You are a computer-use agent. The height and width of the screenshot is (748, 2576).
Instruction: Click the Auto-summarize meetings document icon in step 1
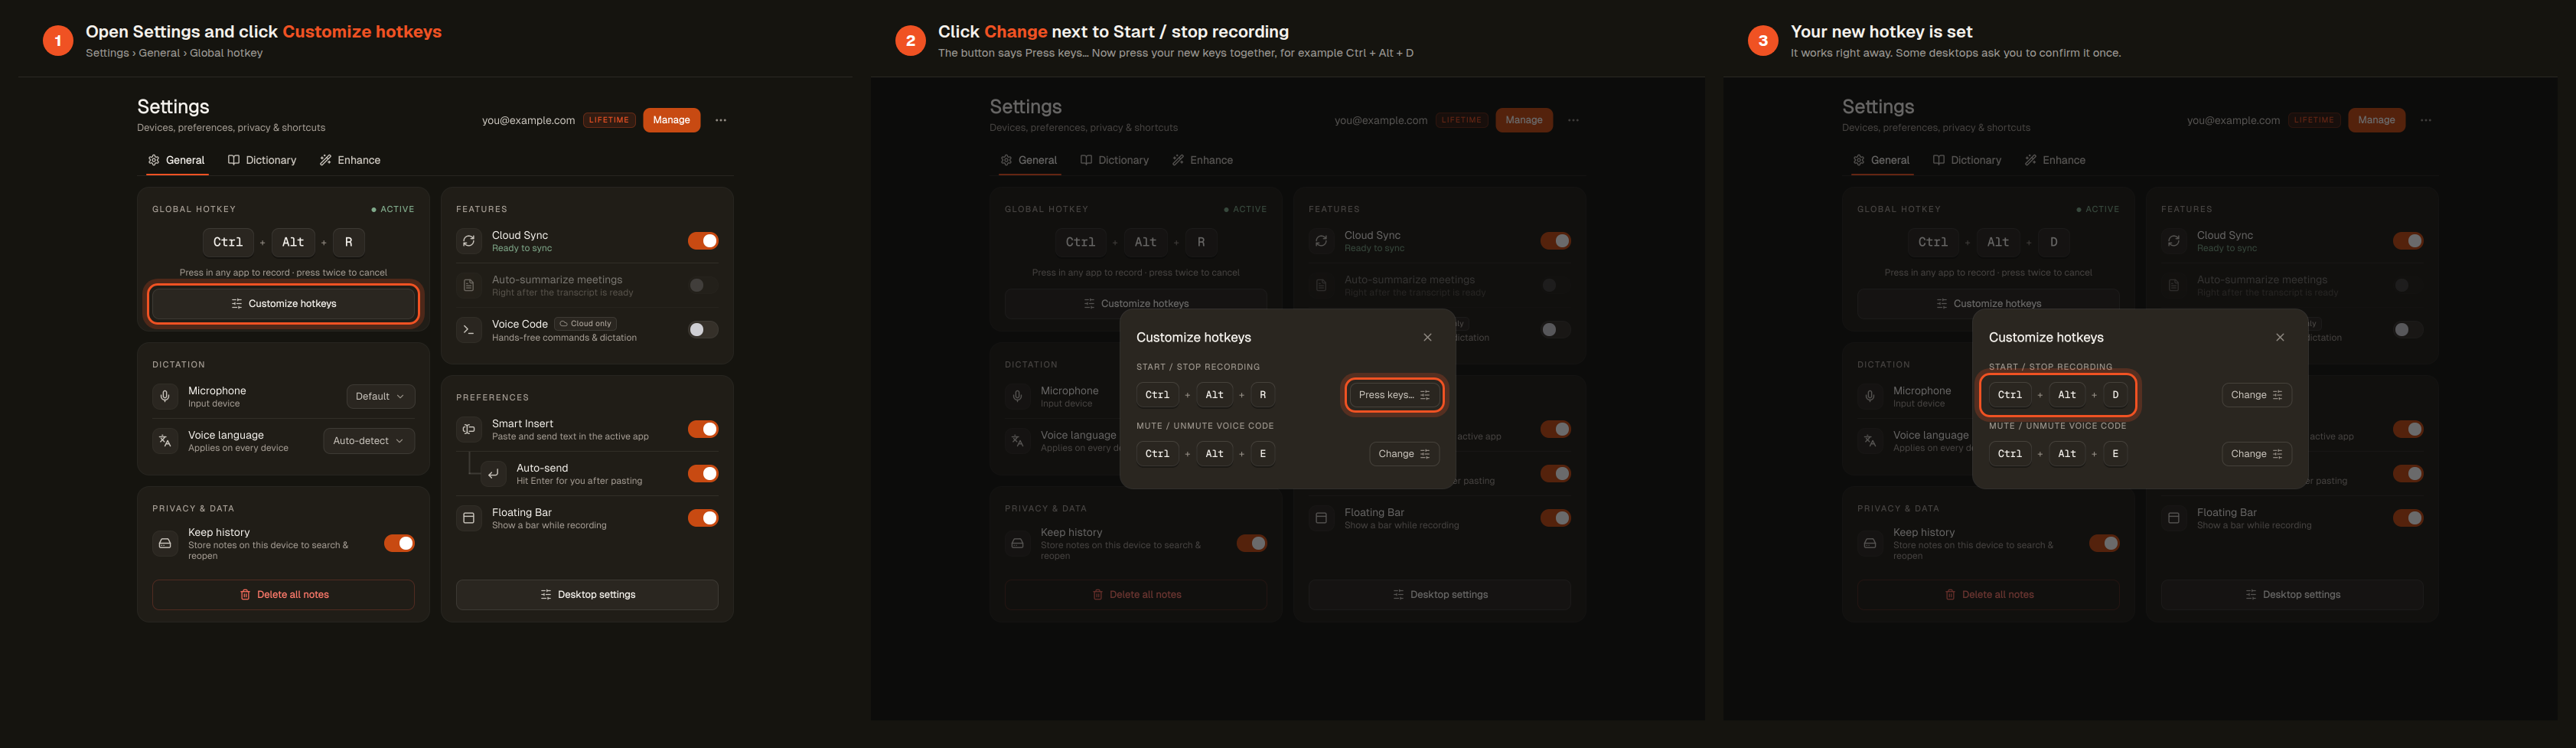pyautogui.click(x=469, y=285)
